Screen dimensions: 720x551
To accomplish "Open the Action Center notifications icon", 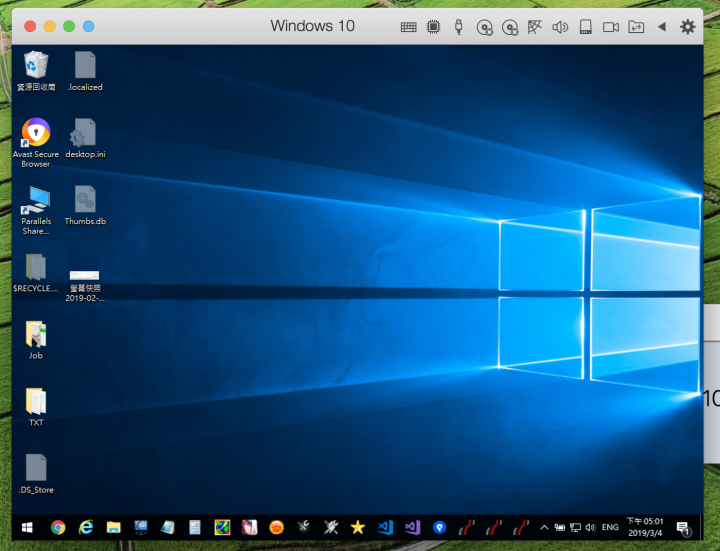I will 683,529.
